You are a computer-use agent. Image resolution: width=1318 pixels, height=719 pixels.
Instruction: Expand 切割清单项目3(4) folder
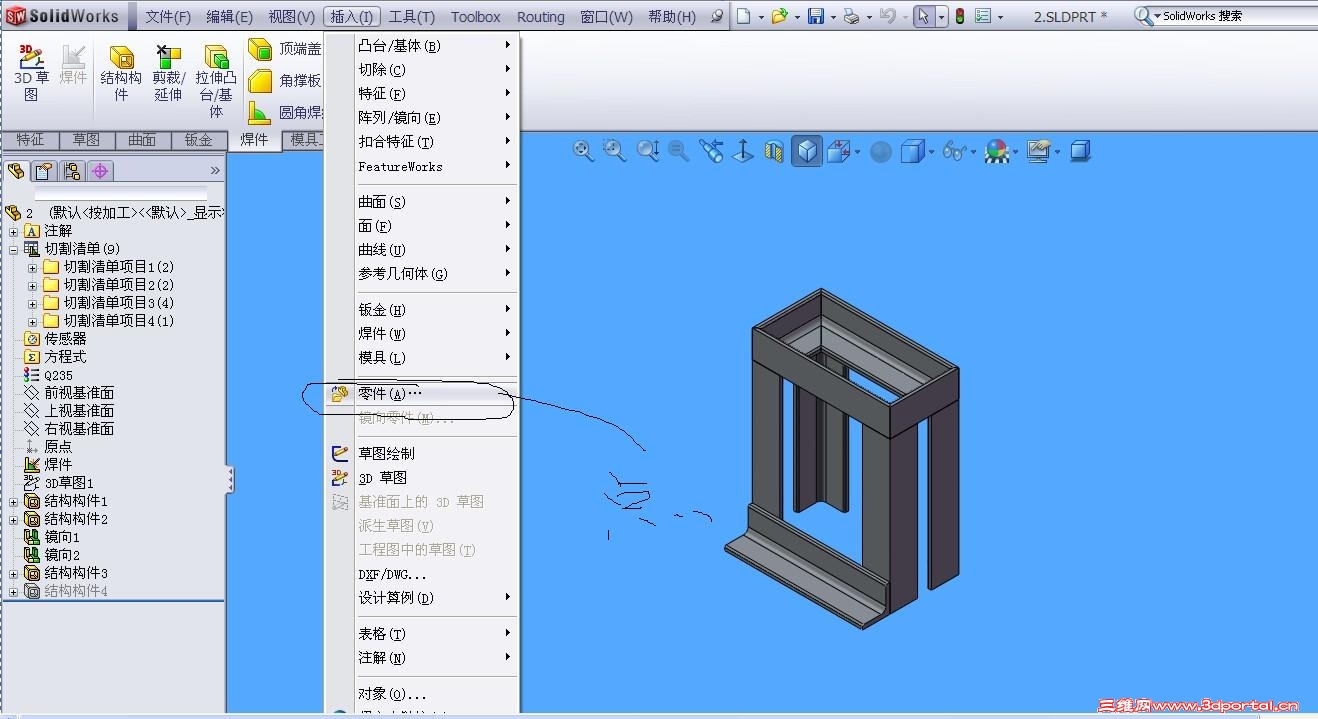[33, 303]
